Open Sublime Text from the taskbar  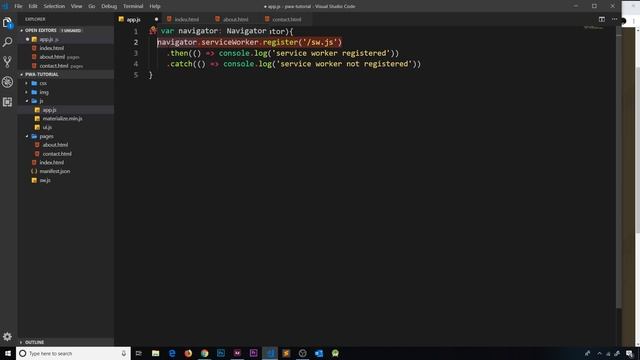tap(286, 353)
